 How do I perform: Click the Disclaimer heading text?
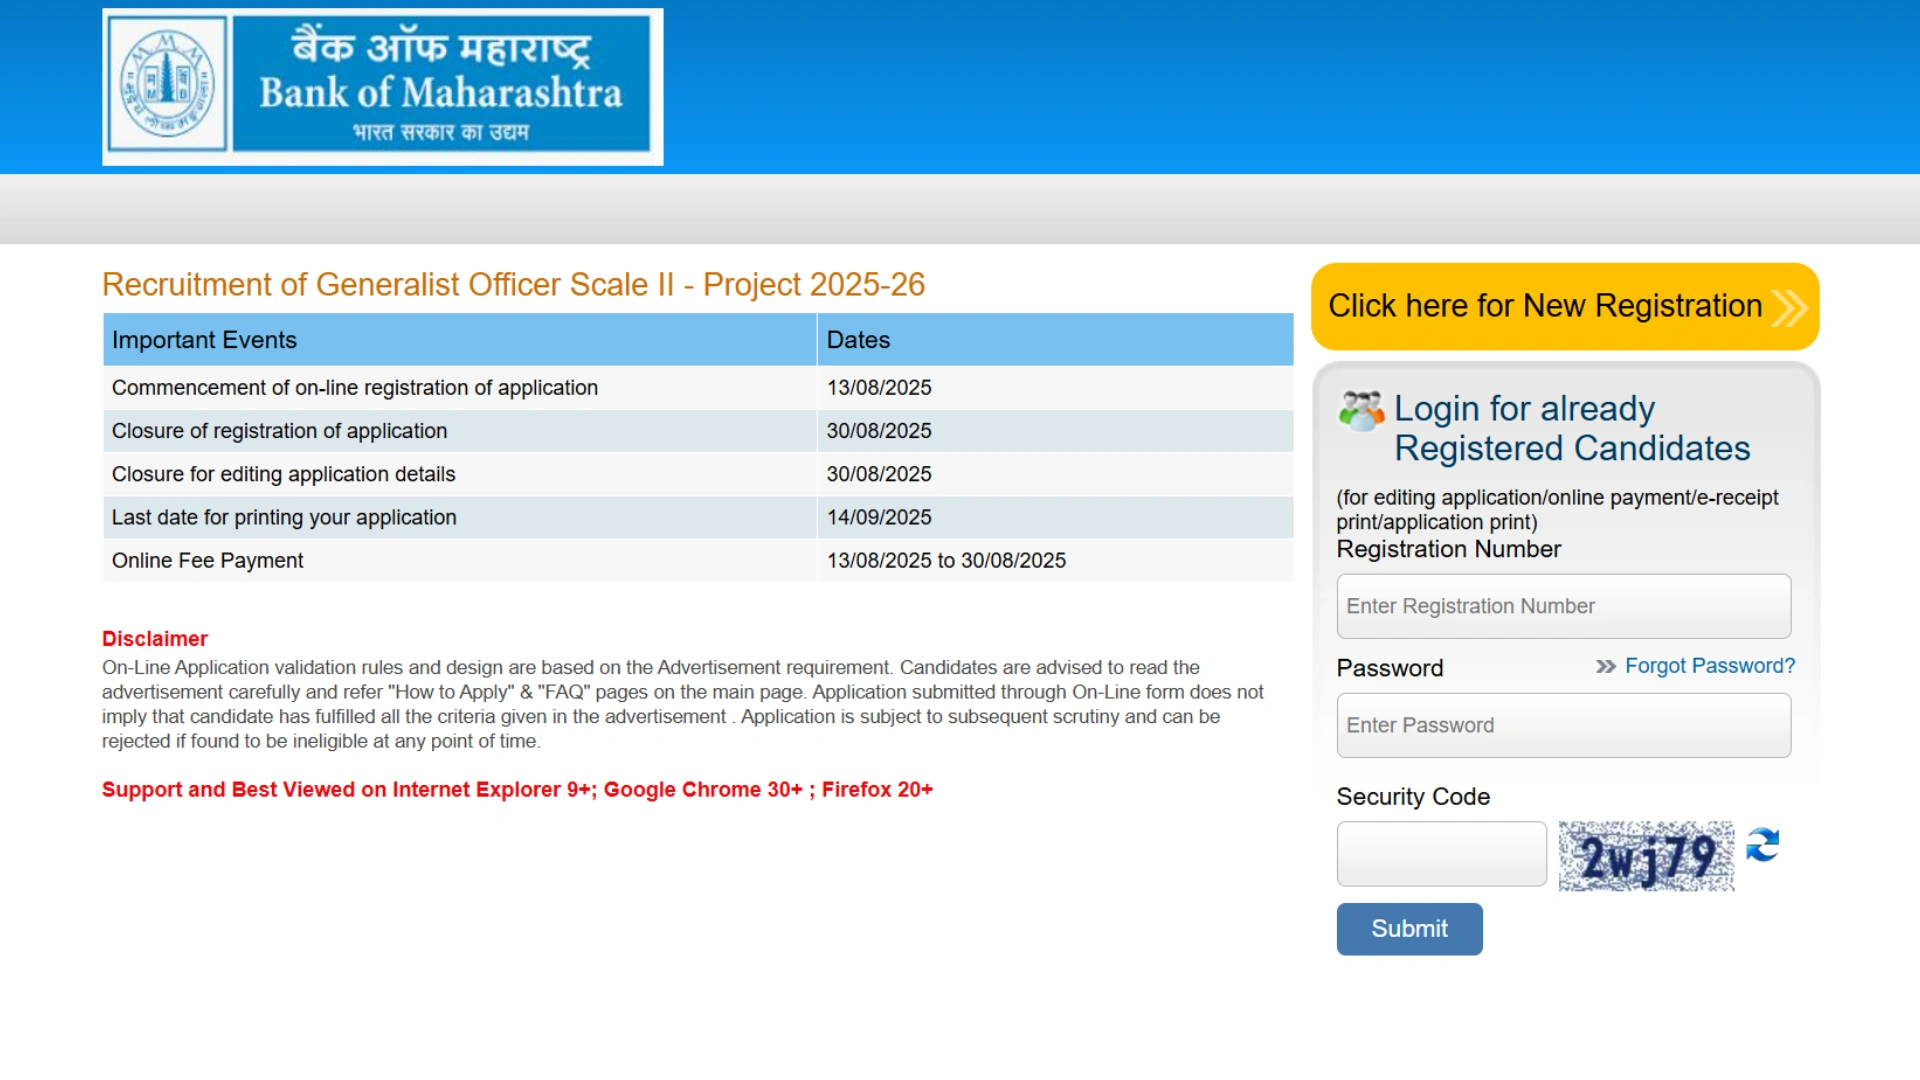tap(154, 638)
